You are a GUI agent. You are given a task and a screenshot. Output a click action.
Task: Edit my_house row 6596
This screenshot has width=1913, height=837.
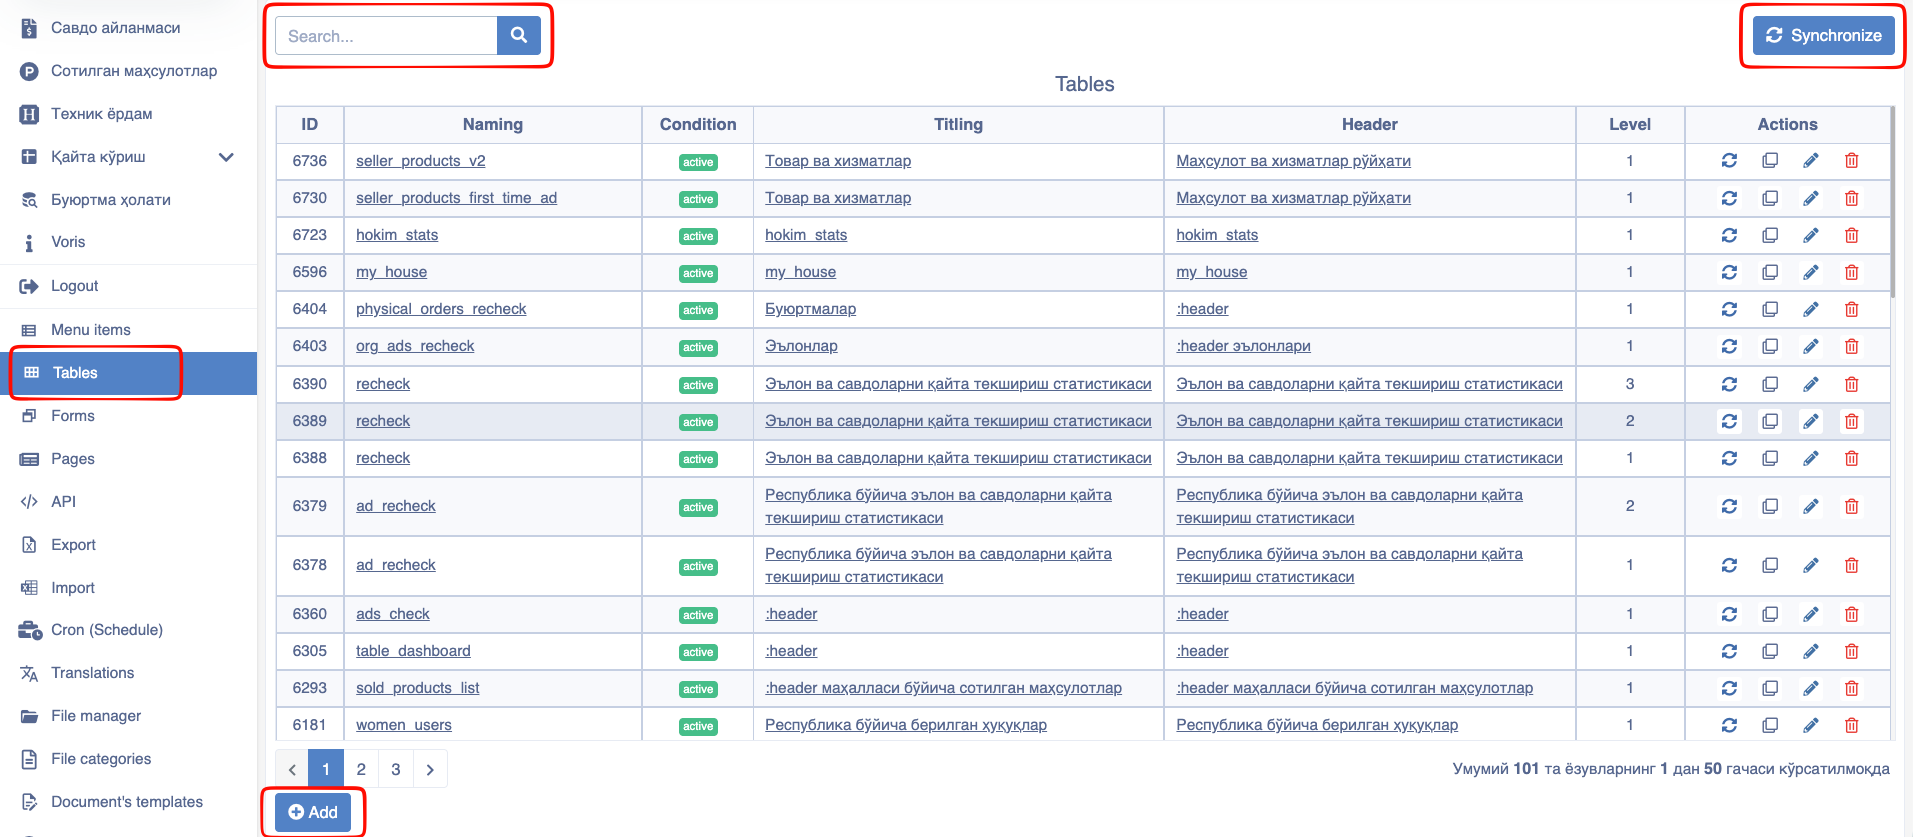pyautogui.click(x=1811, y=272)
